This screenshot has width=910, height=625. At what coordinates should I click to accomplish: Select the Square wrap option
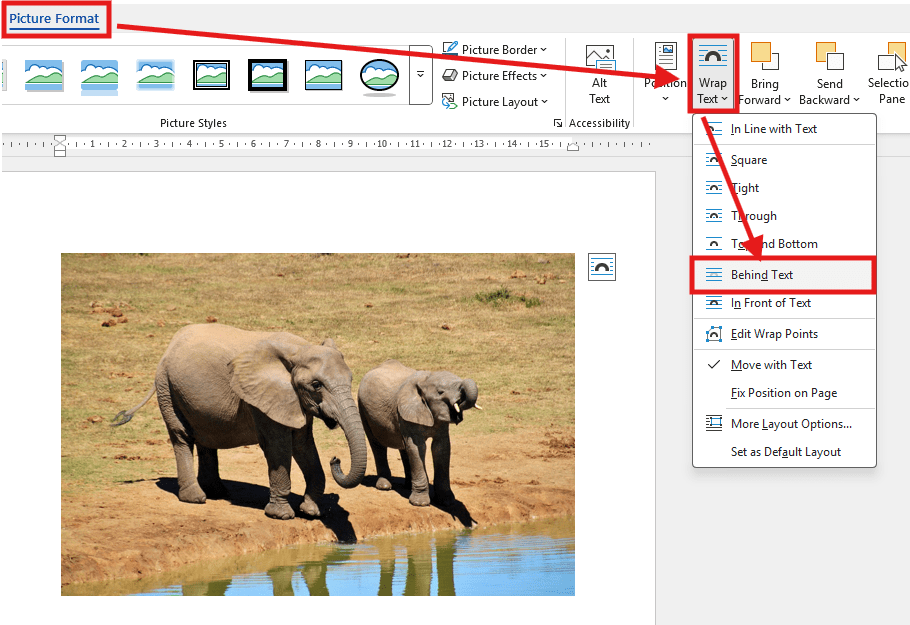749,159
